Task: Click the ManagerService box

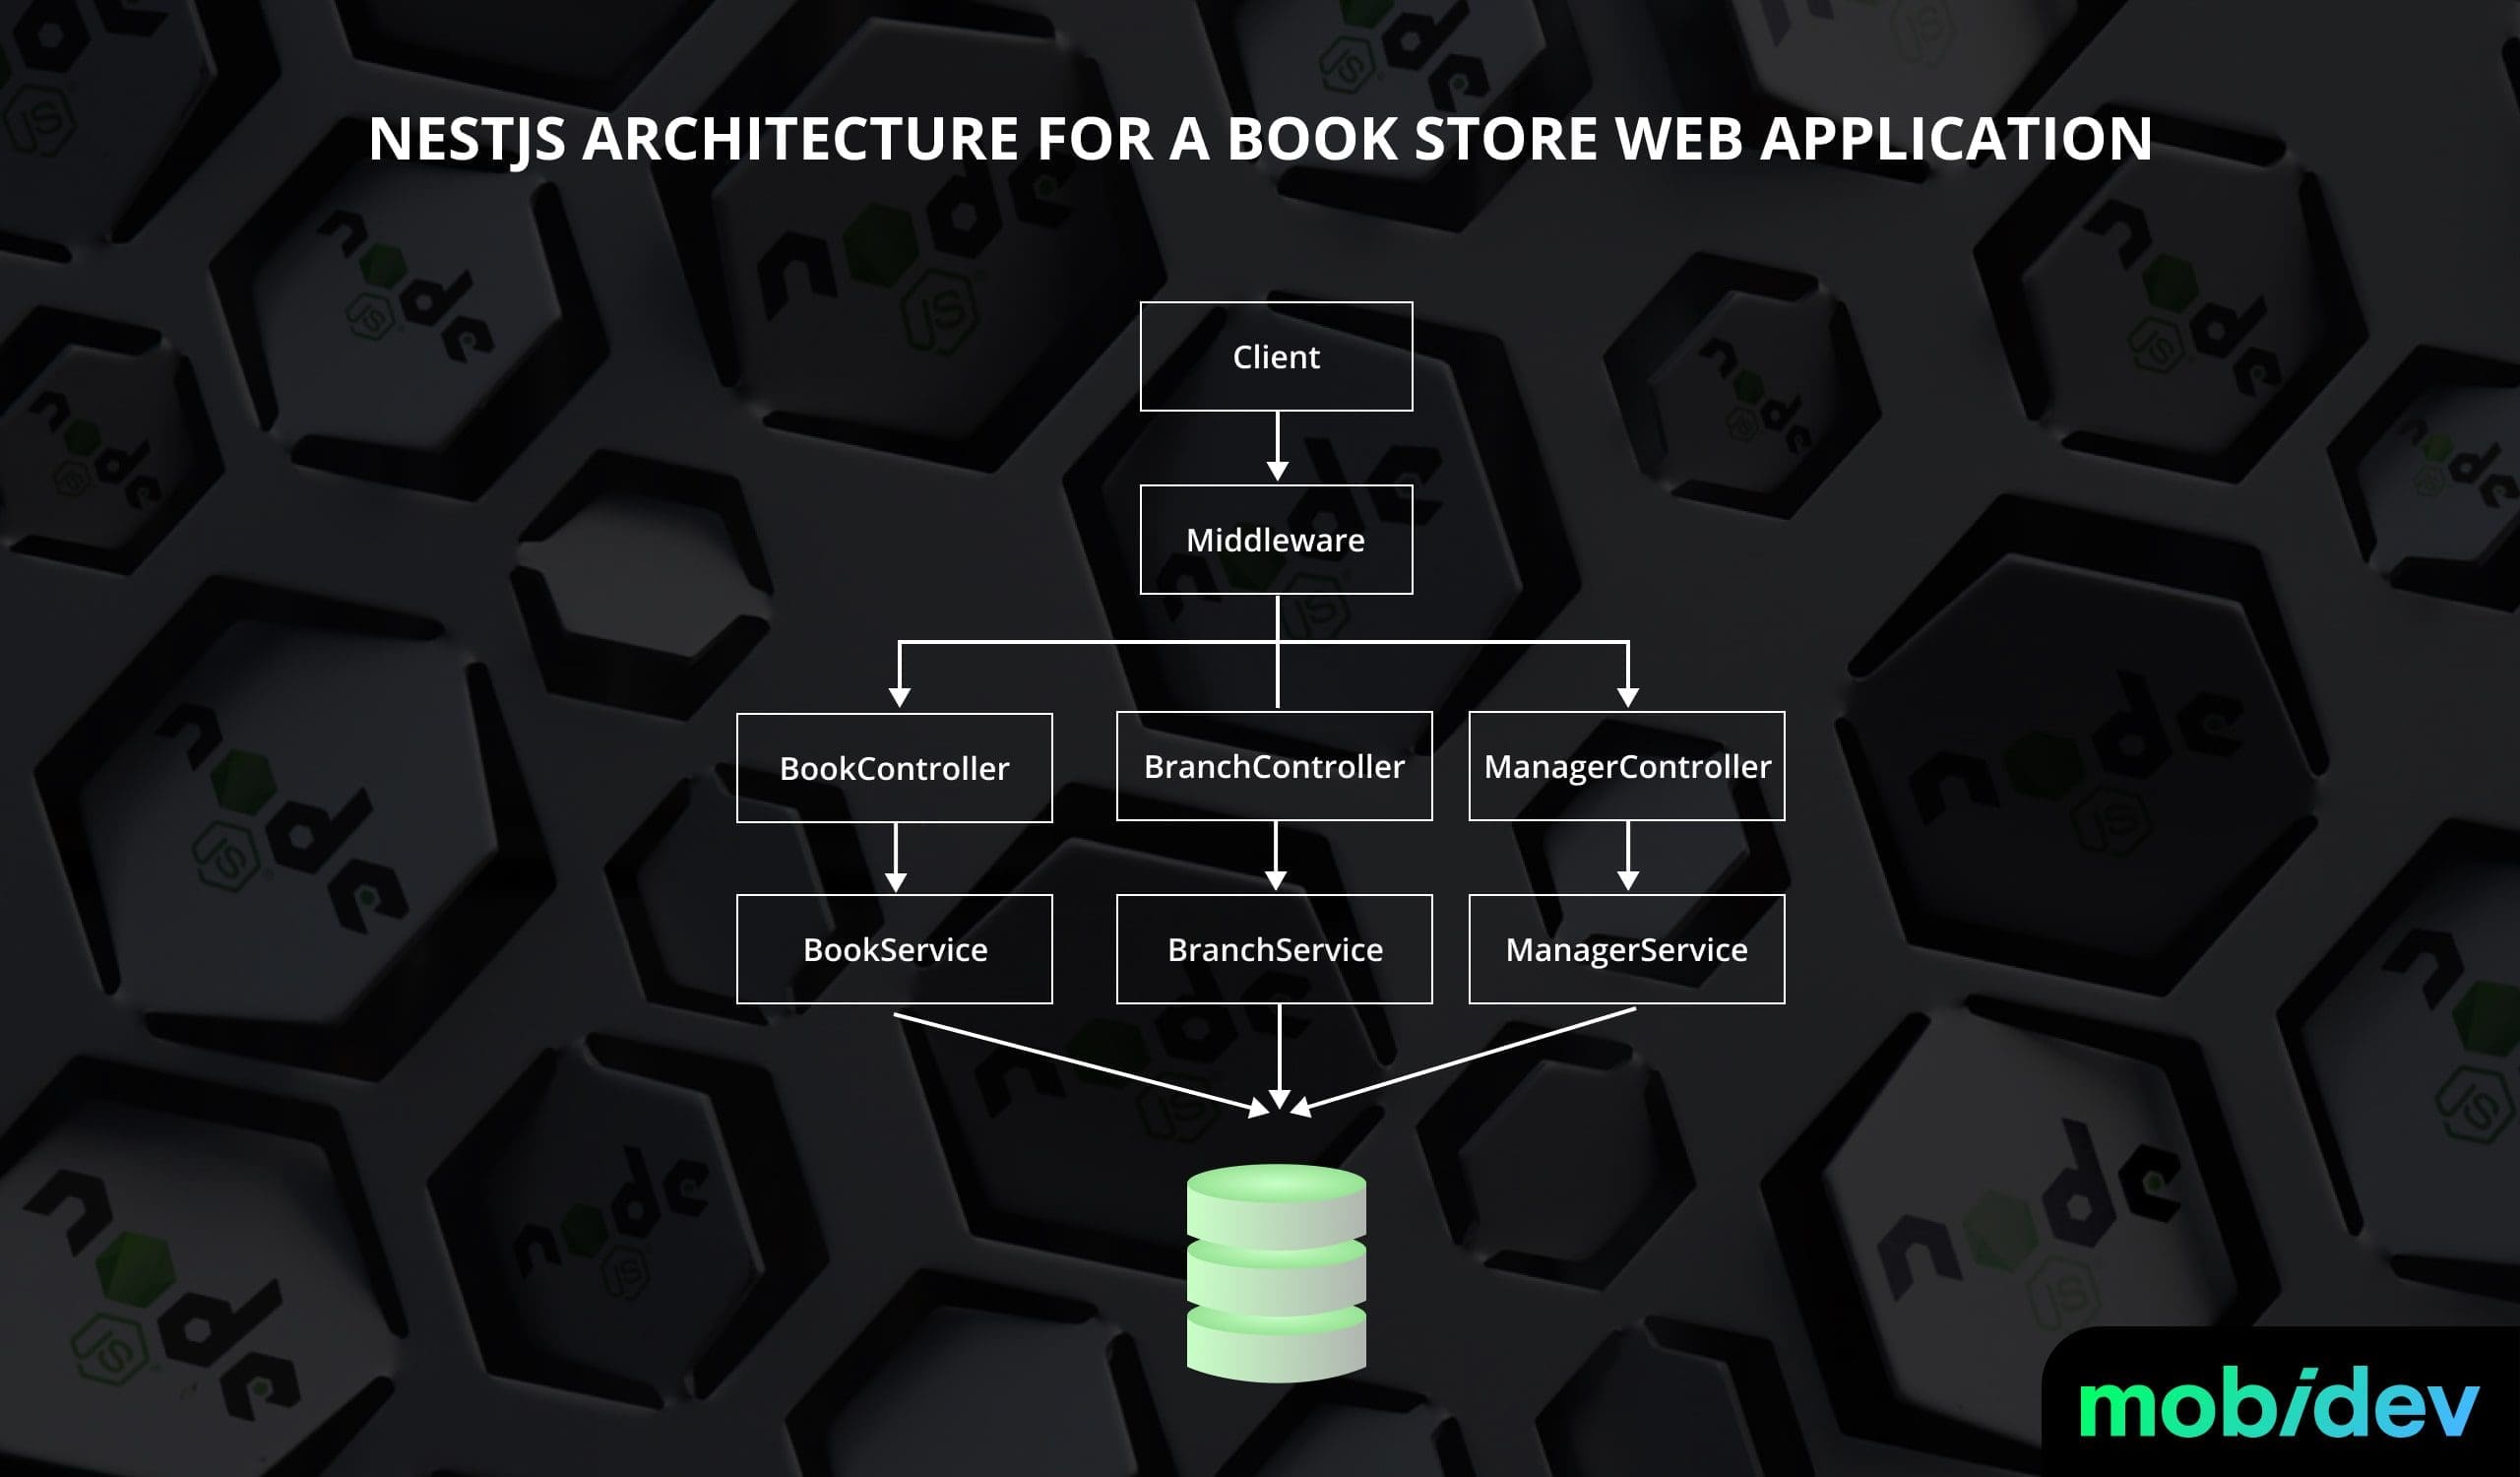Action: point(1626,949)
